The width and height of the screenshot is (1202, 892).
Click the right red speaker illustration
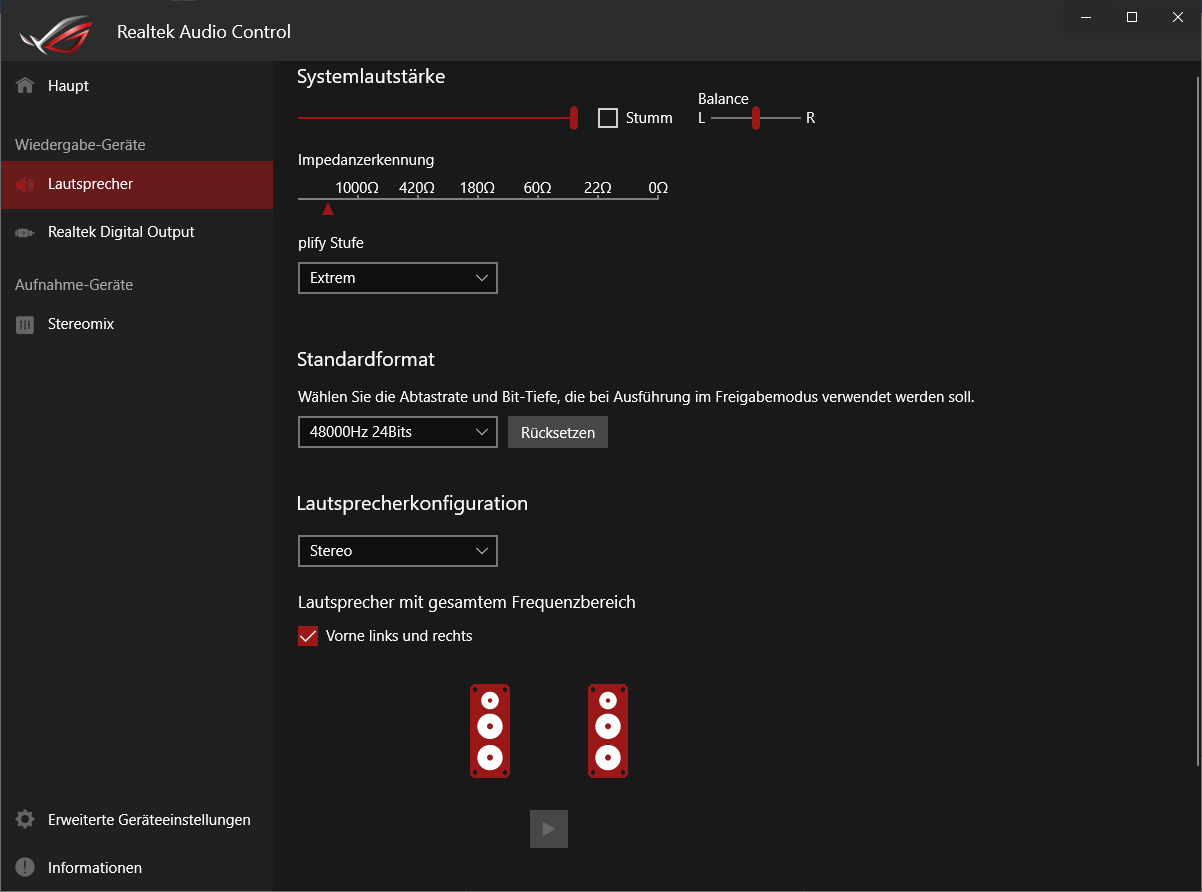coord(608,731)
